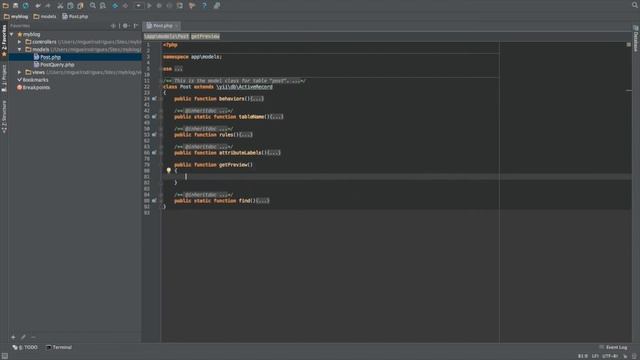Screen dimensions: 640x360
Task: Click the Forward navigation arrow icon
Action: pos(125,6)
